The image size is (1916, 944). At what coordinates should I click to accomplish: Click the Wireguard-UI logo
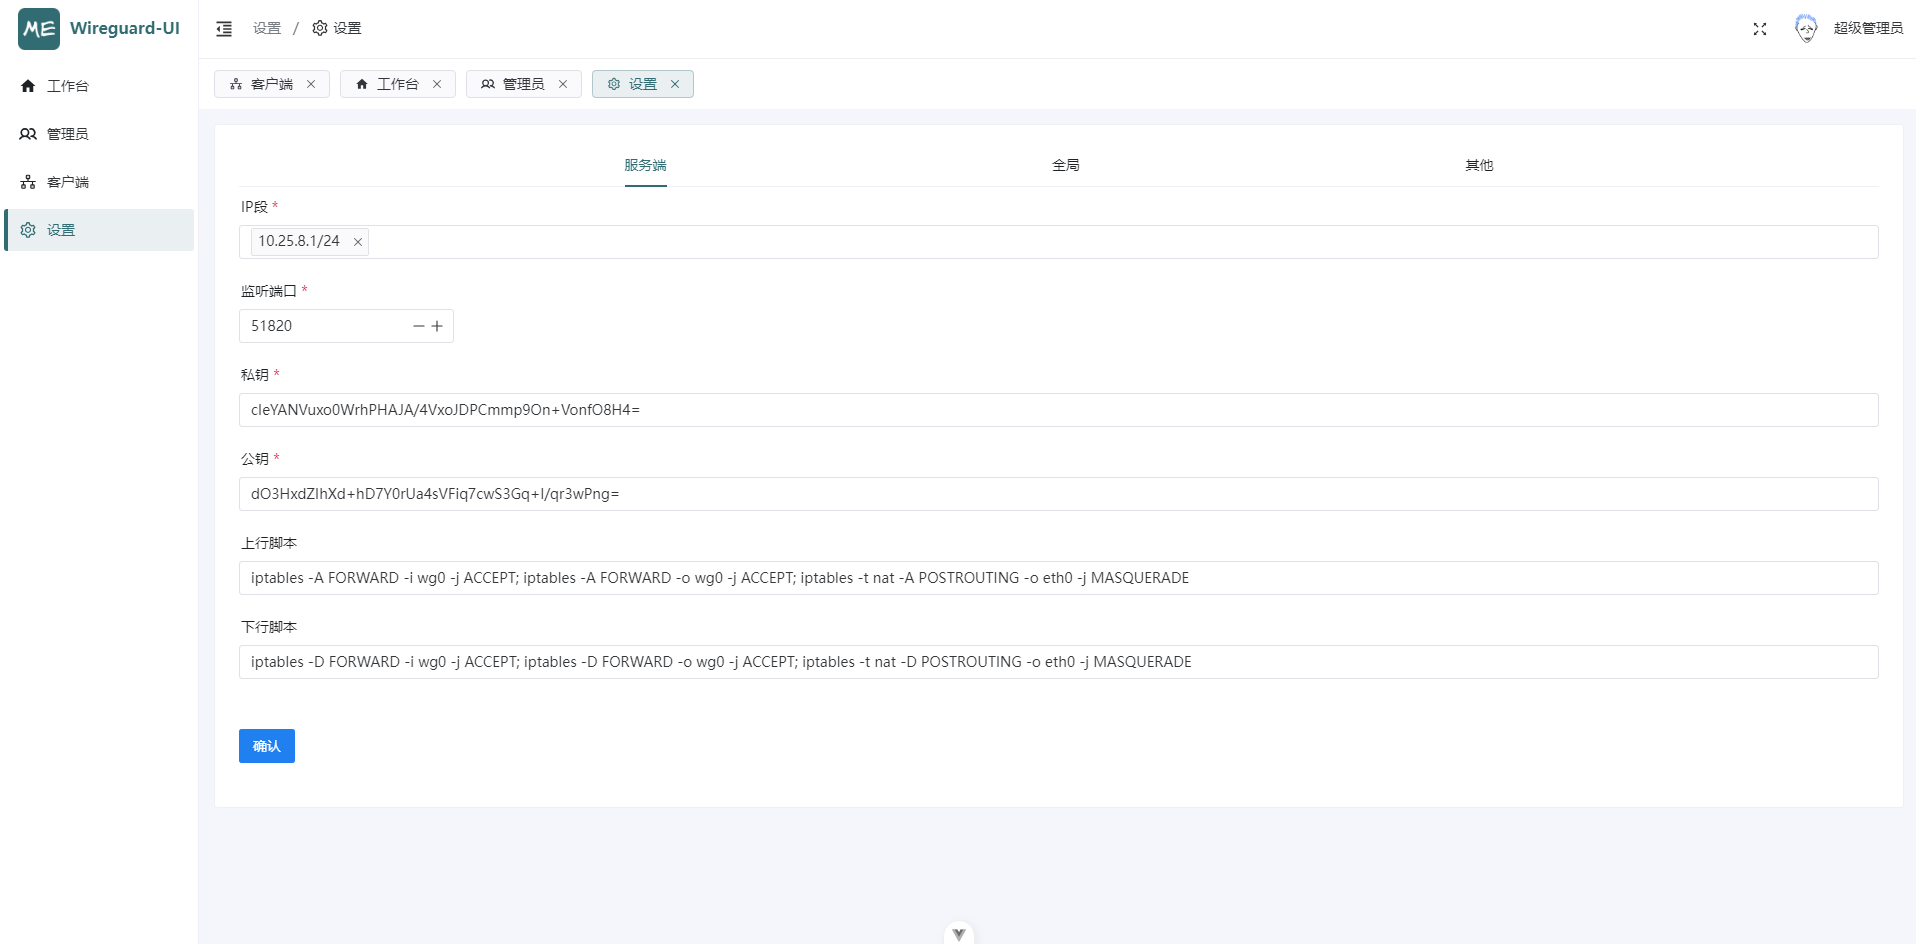pyautogui.click(x=39, y=29)
